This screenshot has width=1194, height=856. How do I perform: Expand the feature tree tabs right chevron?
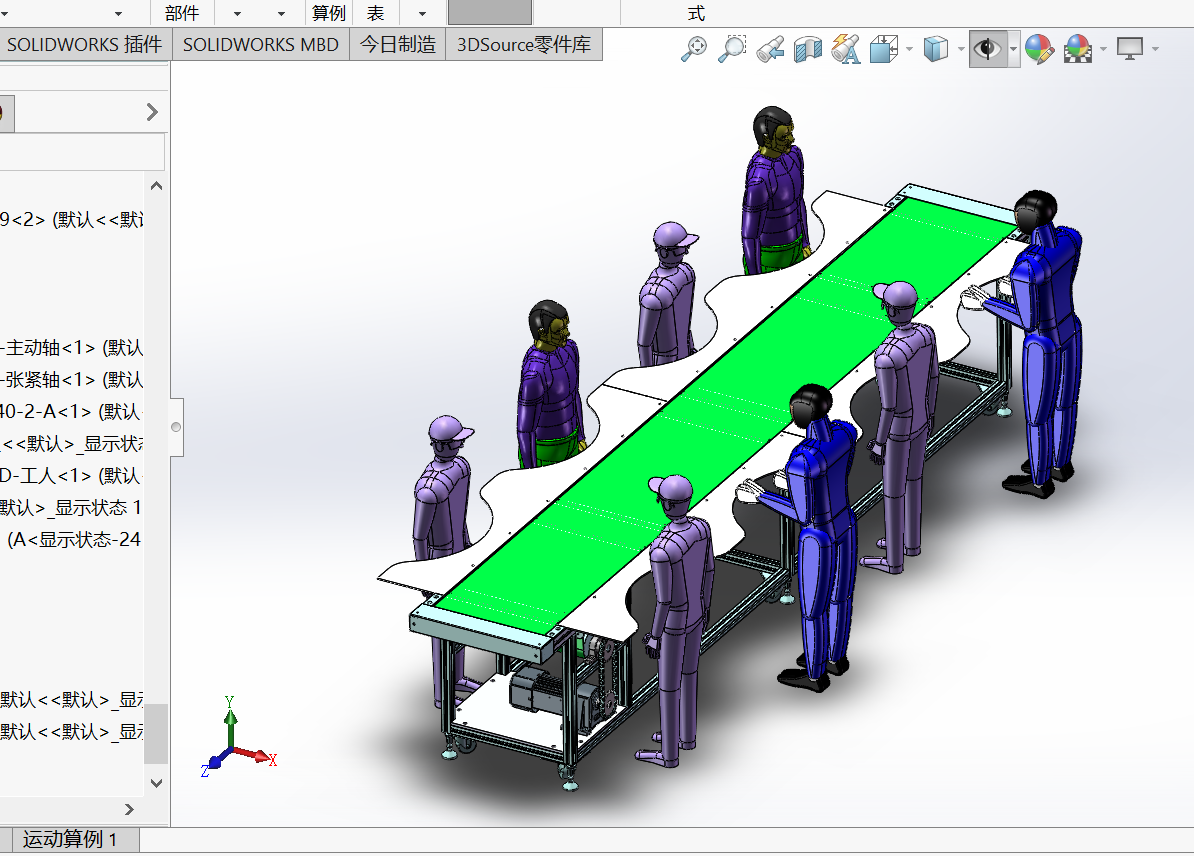coord(152,112)
